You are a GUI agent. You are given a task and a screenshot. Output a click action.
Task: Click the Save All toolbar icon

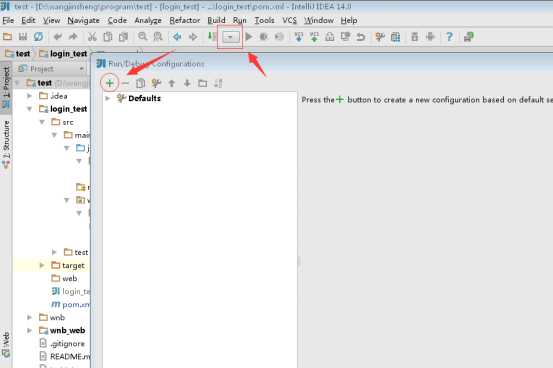pyautogui.click(x=23, y=36)
